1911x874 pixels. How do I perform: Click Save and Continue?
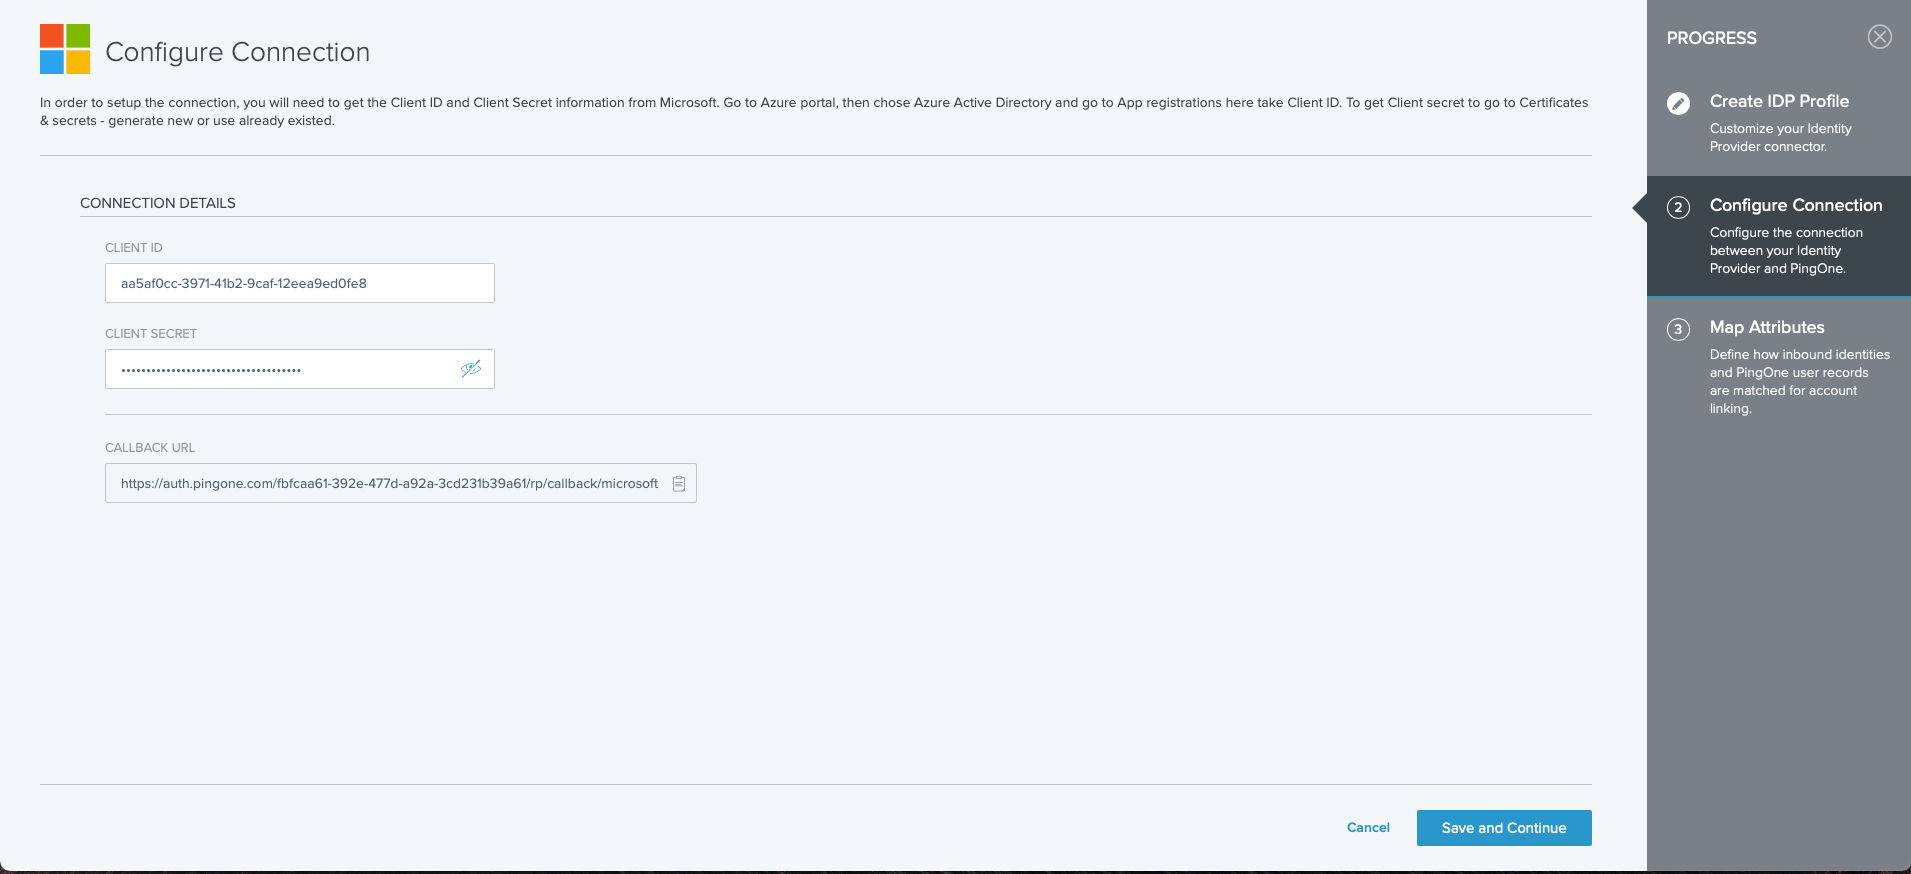pos(1503,828)
